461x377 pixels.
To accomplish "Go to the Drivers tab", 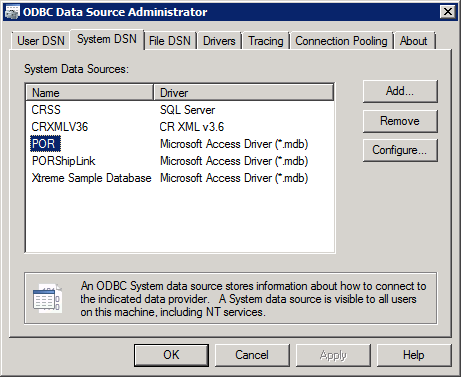I will pos(219,41).
